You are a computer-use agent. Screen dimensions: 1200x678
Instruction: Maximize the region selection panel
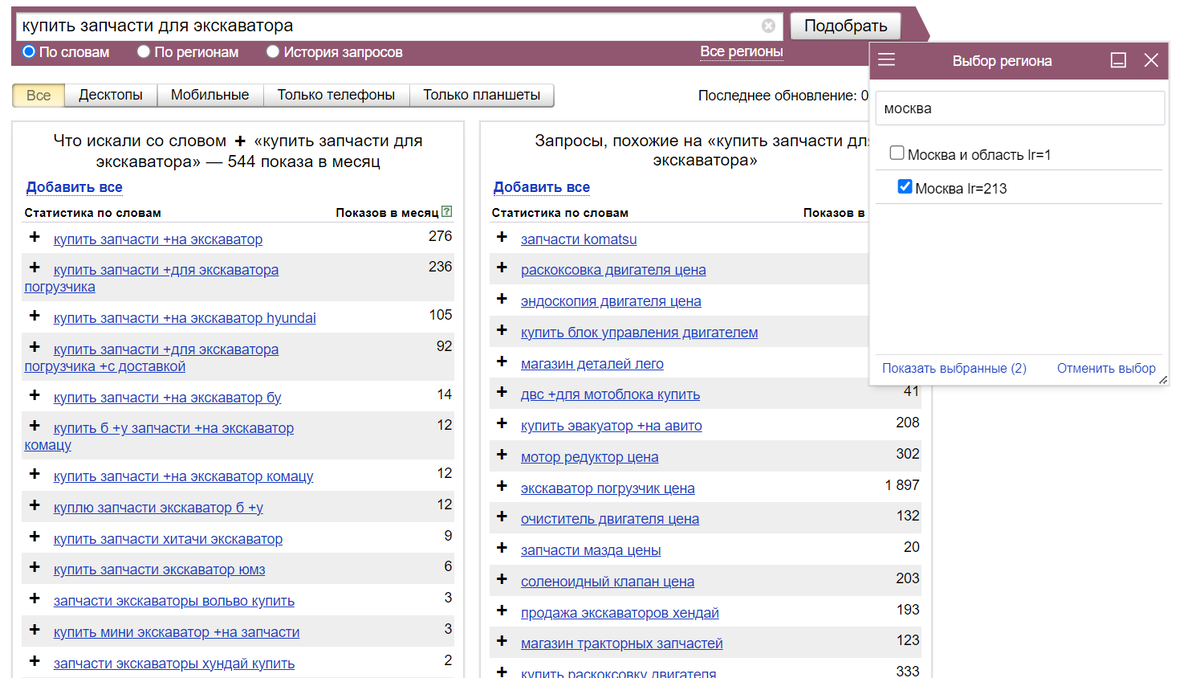coord(1119,60)
